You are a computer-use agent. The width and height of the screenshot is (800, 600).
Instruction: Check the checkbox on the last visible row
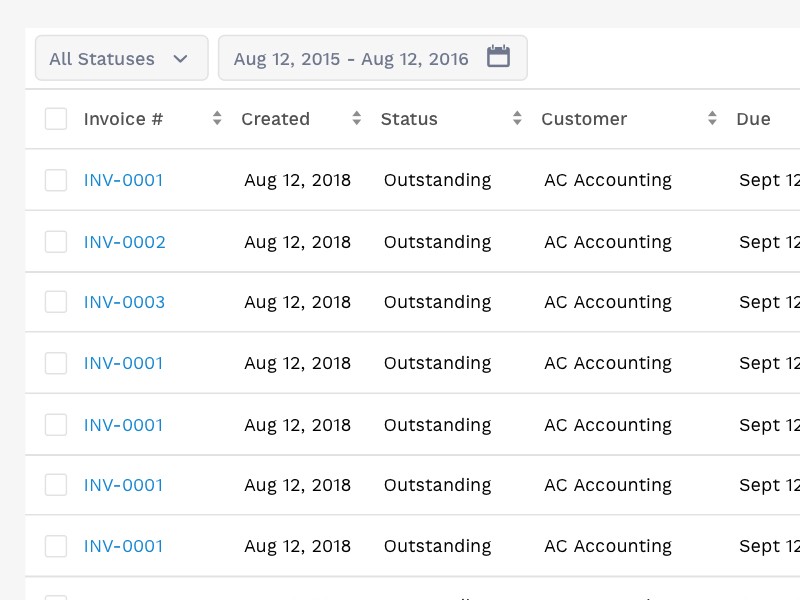click(56, 546)
